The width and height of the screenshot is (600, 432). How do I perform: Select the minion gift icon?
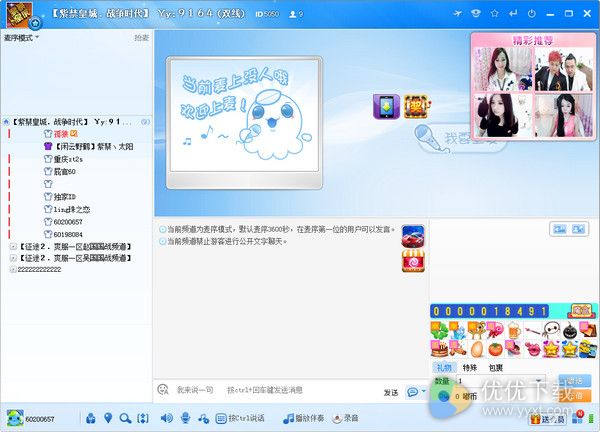[588, 349]
